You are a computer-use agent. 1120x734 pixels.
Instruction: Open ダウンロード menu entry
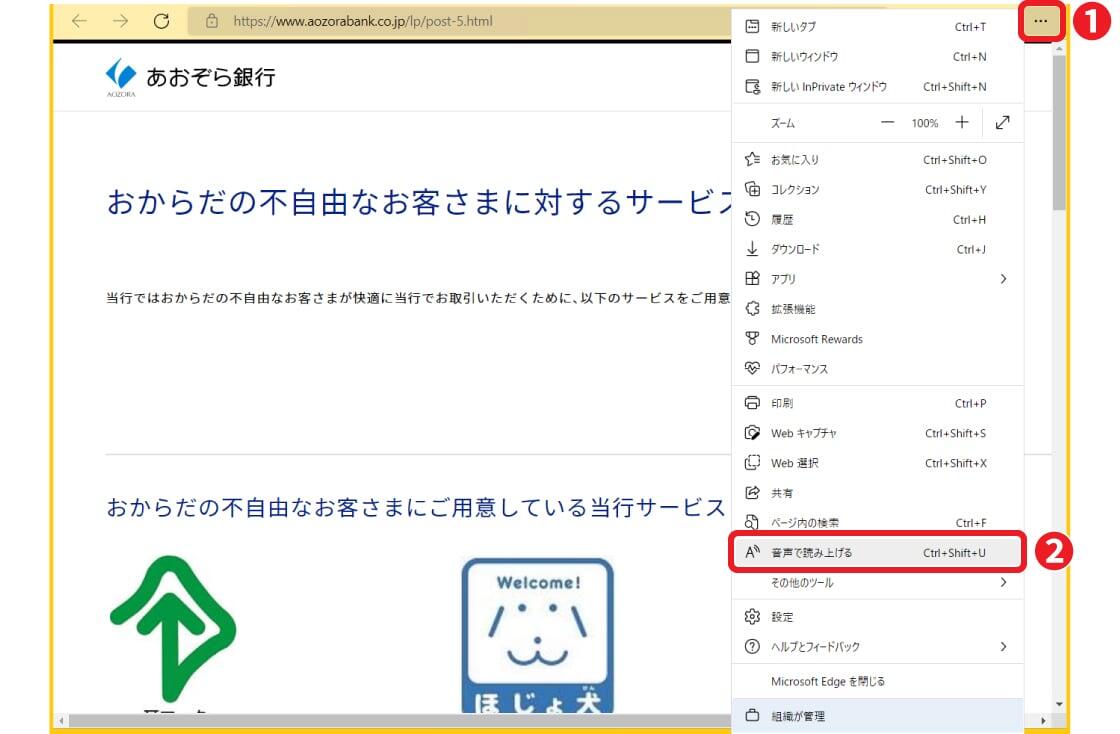795,249
